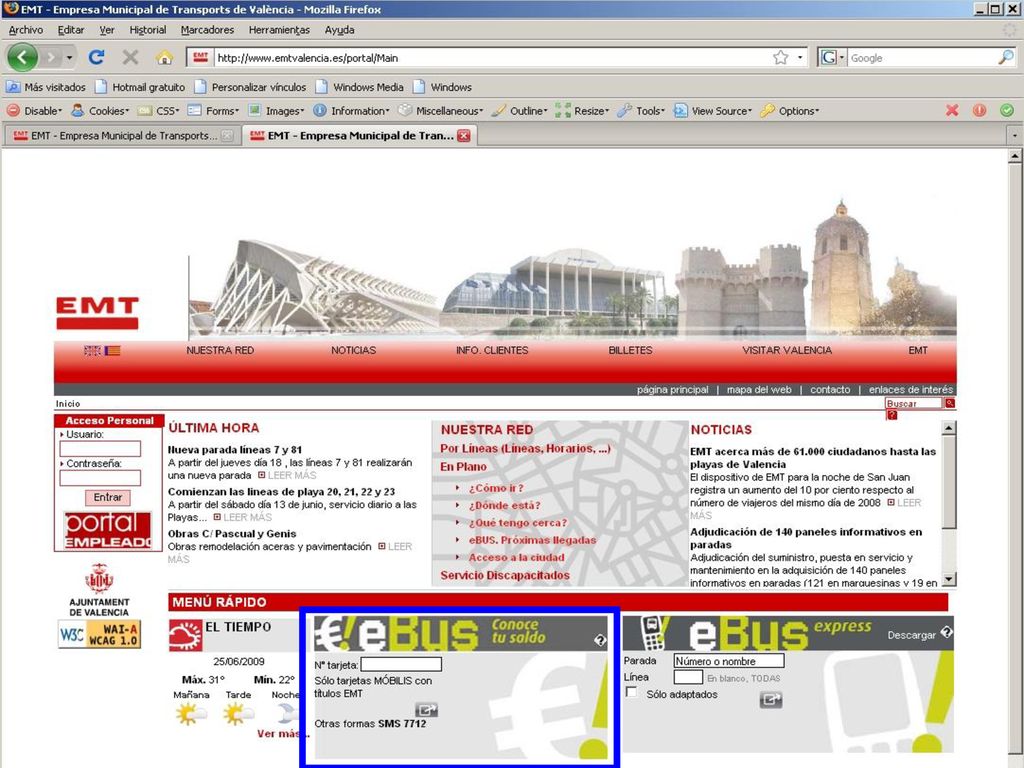Check the Sólo adaptados checkbox
The width and height of the screenshot is (1024, 768).
[632, 692]
